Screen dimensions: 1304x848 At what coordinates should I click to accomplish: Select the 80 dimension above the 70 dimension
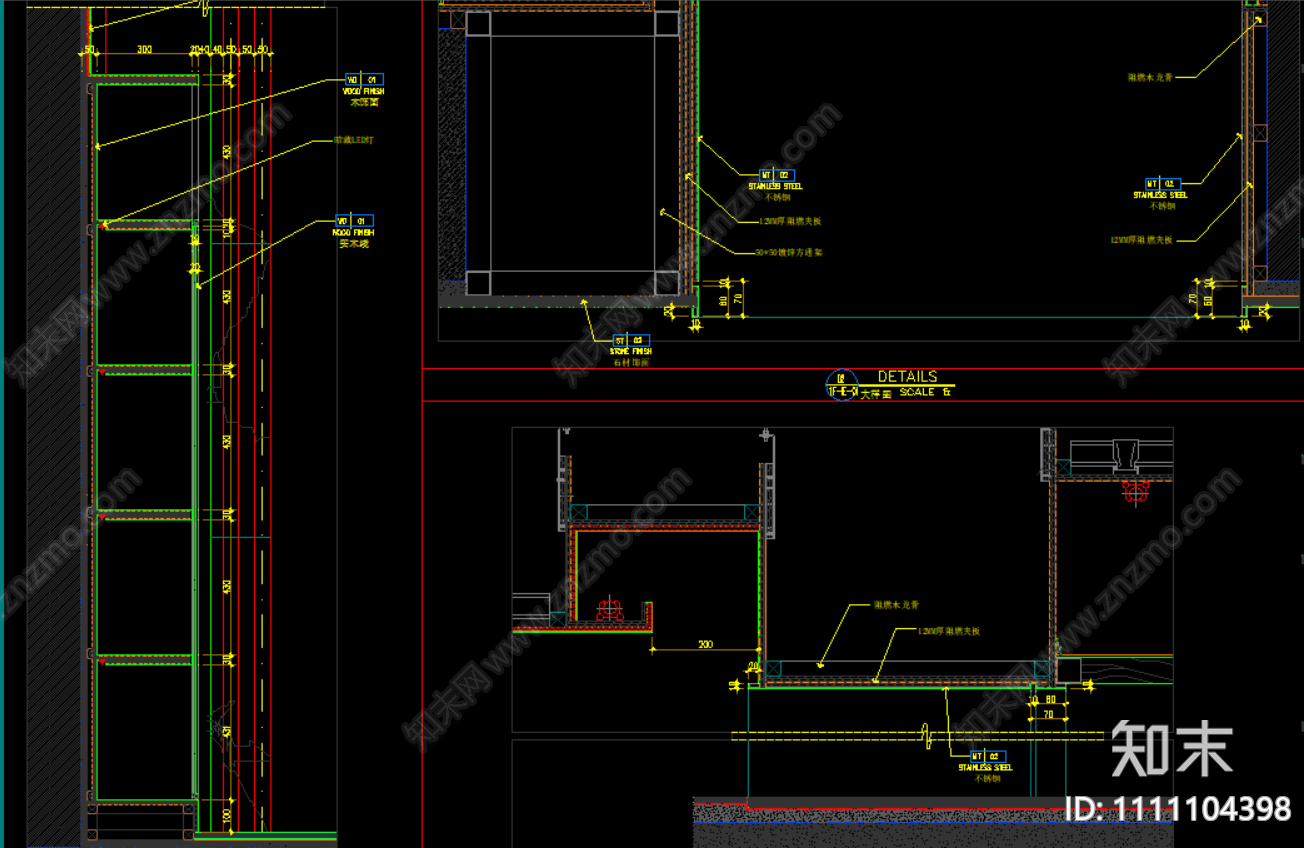(1049, 700)
